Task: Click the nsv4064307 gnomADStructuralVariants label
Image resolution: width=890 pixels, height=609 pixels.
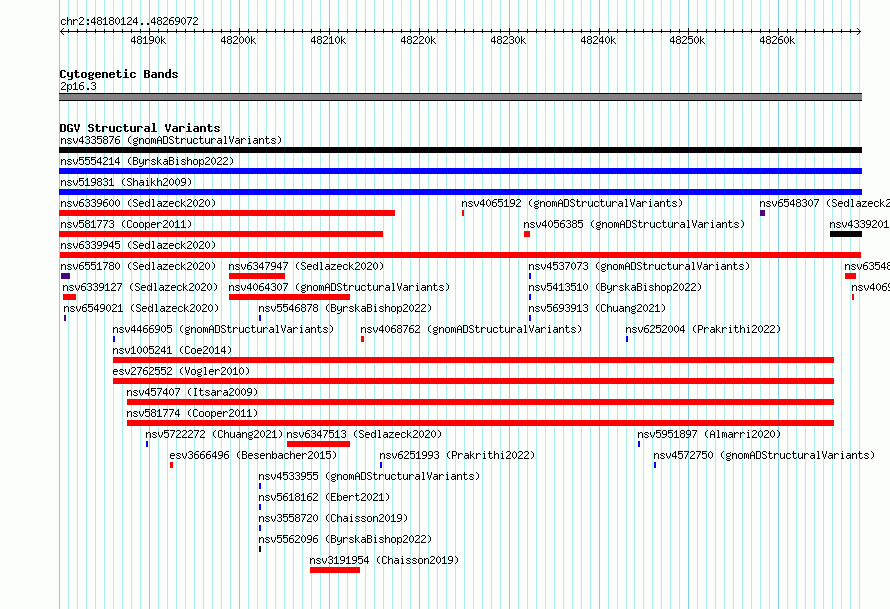Action: [x=339, y=287]
